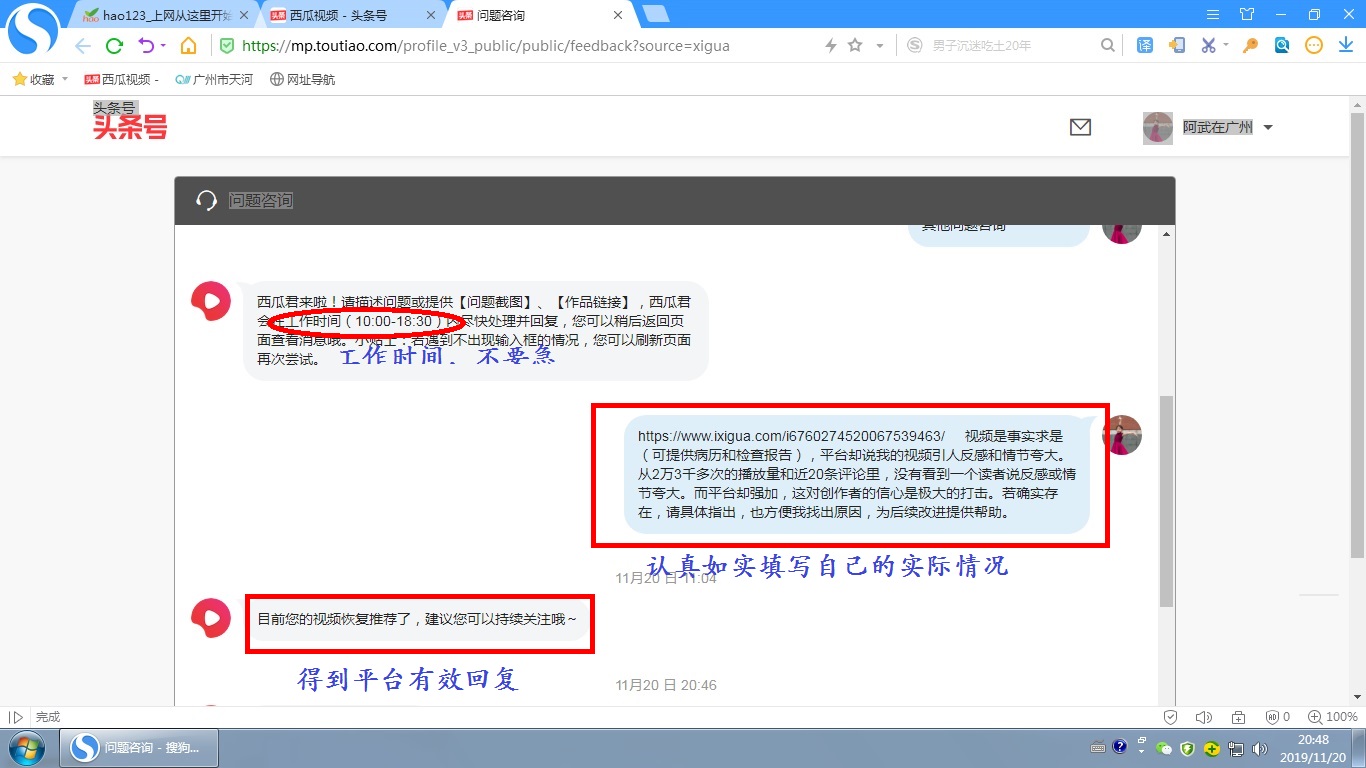Activate the find-in-page search icon
This screenshot has height=768, width=1366.
(1281, 45)
